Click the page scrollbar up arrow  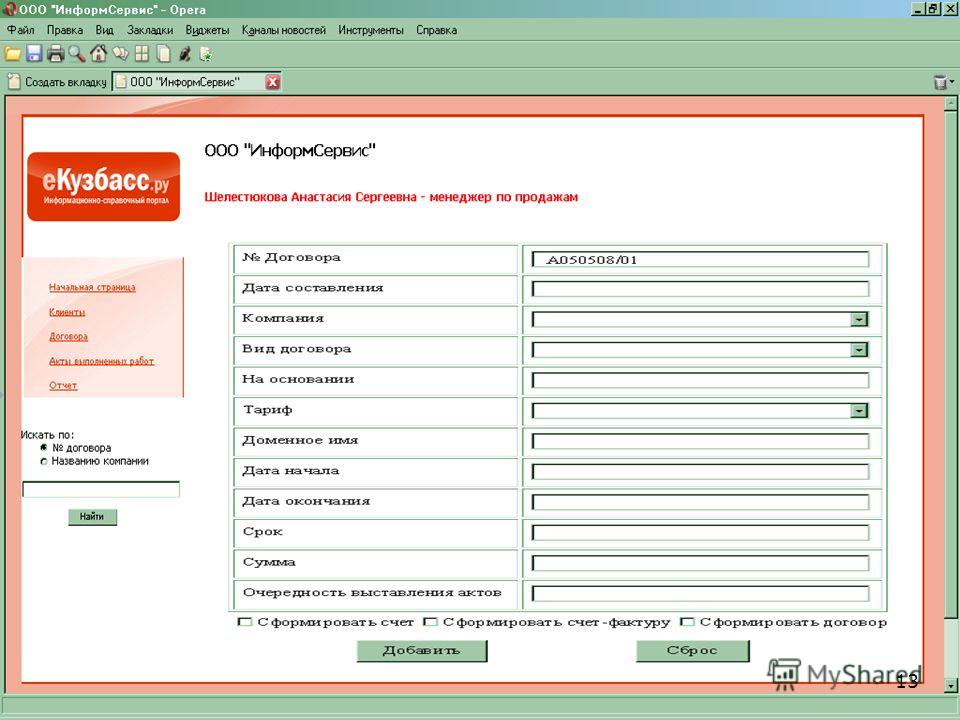coord(950,104)
